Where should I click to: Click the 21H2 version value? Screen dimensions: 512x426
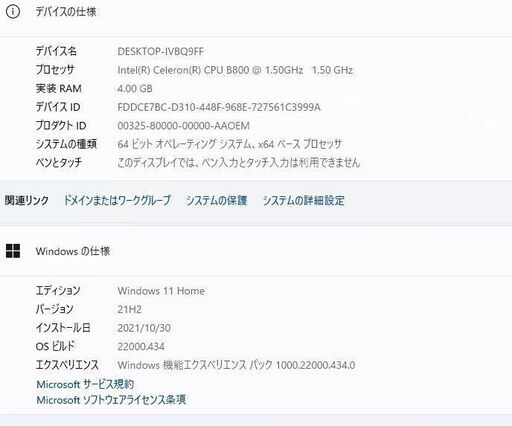tap(129, 310)
